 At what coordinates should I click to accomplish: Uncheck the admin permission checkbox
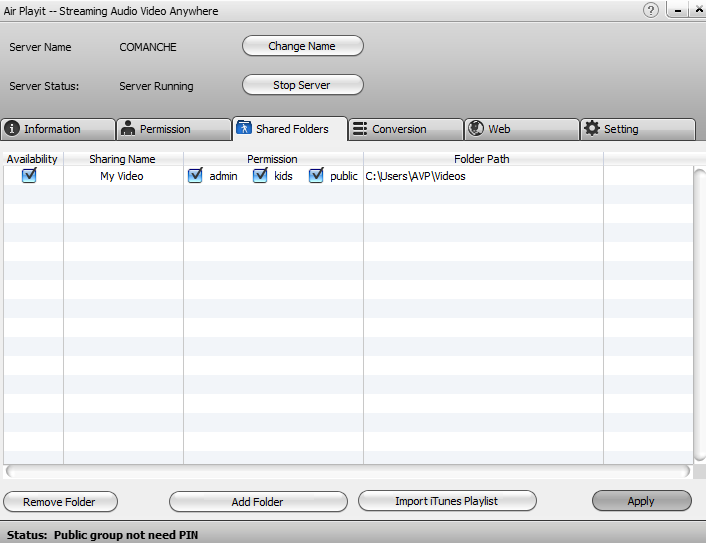[x=195, y=175]
